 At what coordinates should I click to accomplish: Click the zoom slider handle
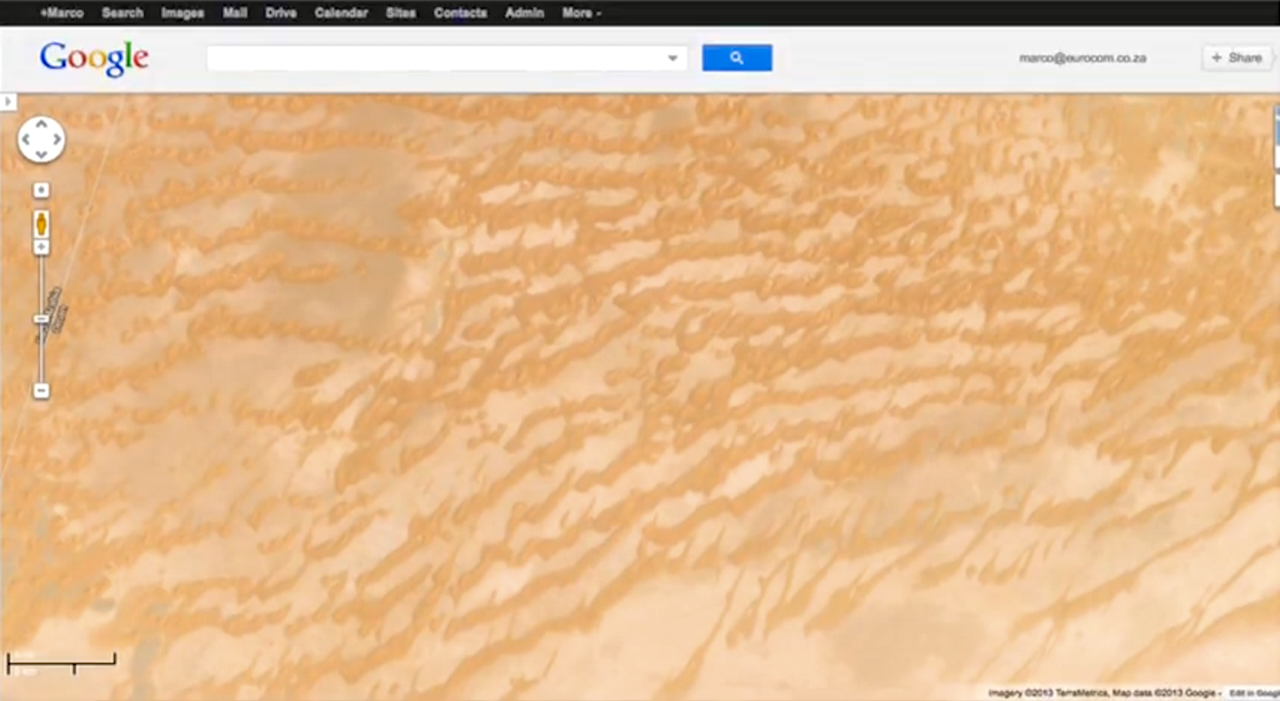point(41,319)
